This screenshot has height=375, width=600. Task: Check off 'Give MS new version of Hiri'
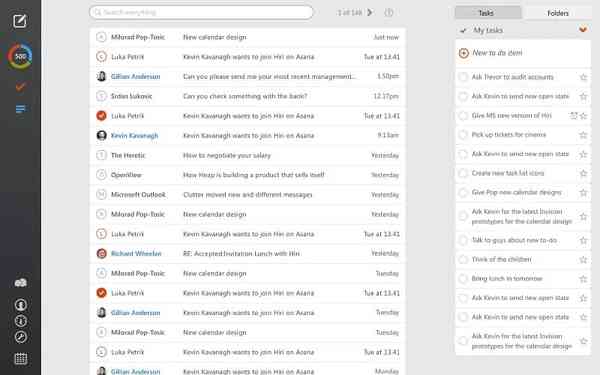click(463, 116)
